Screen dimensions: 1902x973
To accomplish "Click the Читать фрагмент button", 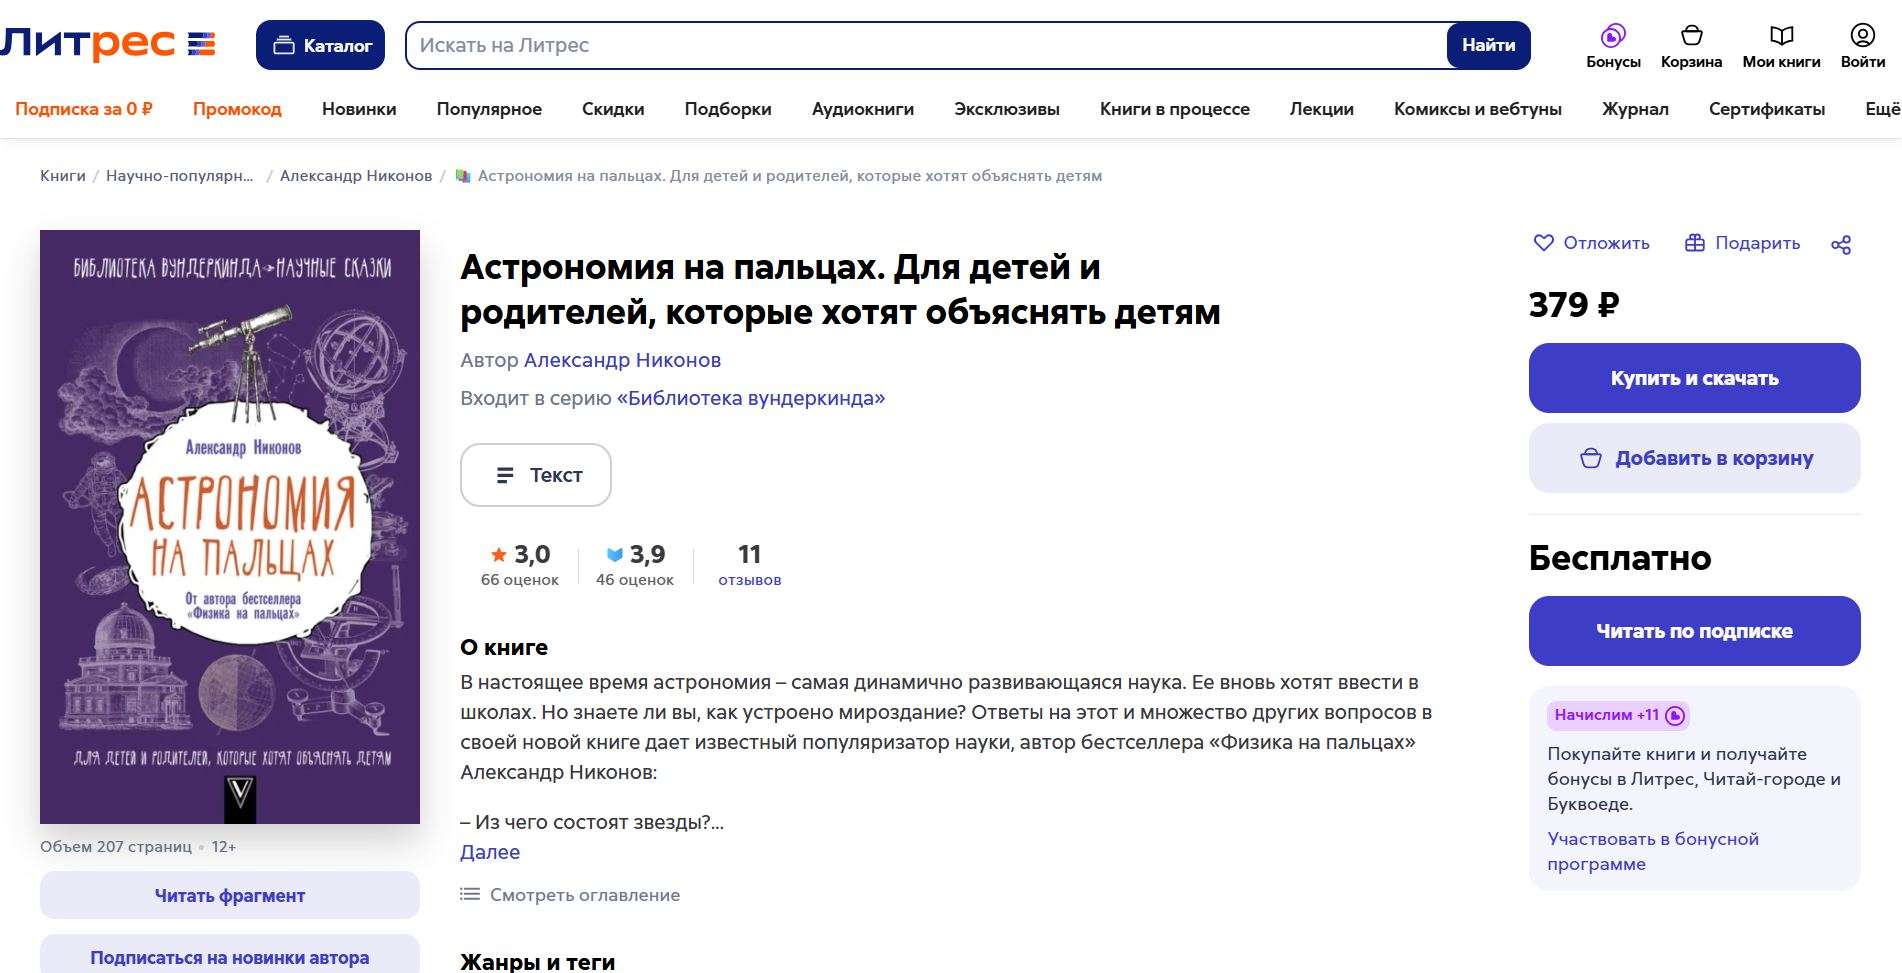I will click(x=230, y=895).
